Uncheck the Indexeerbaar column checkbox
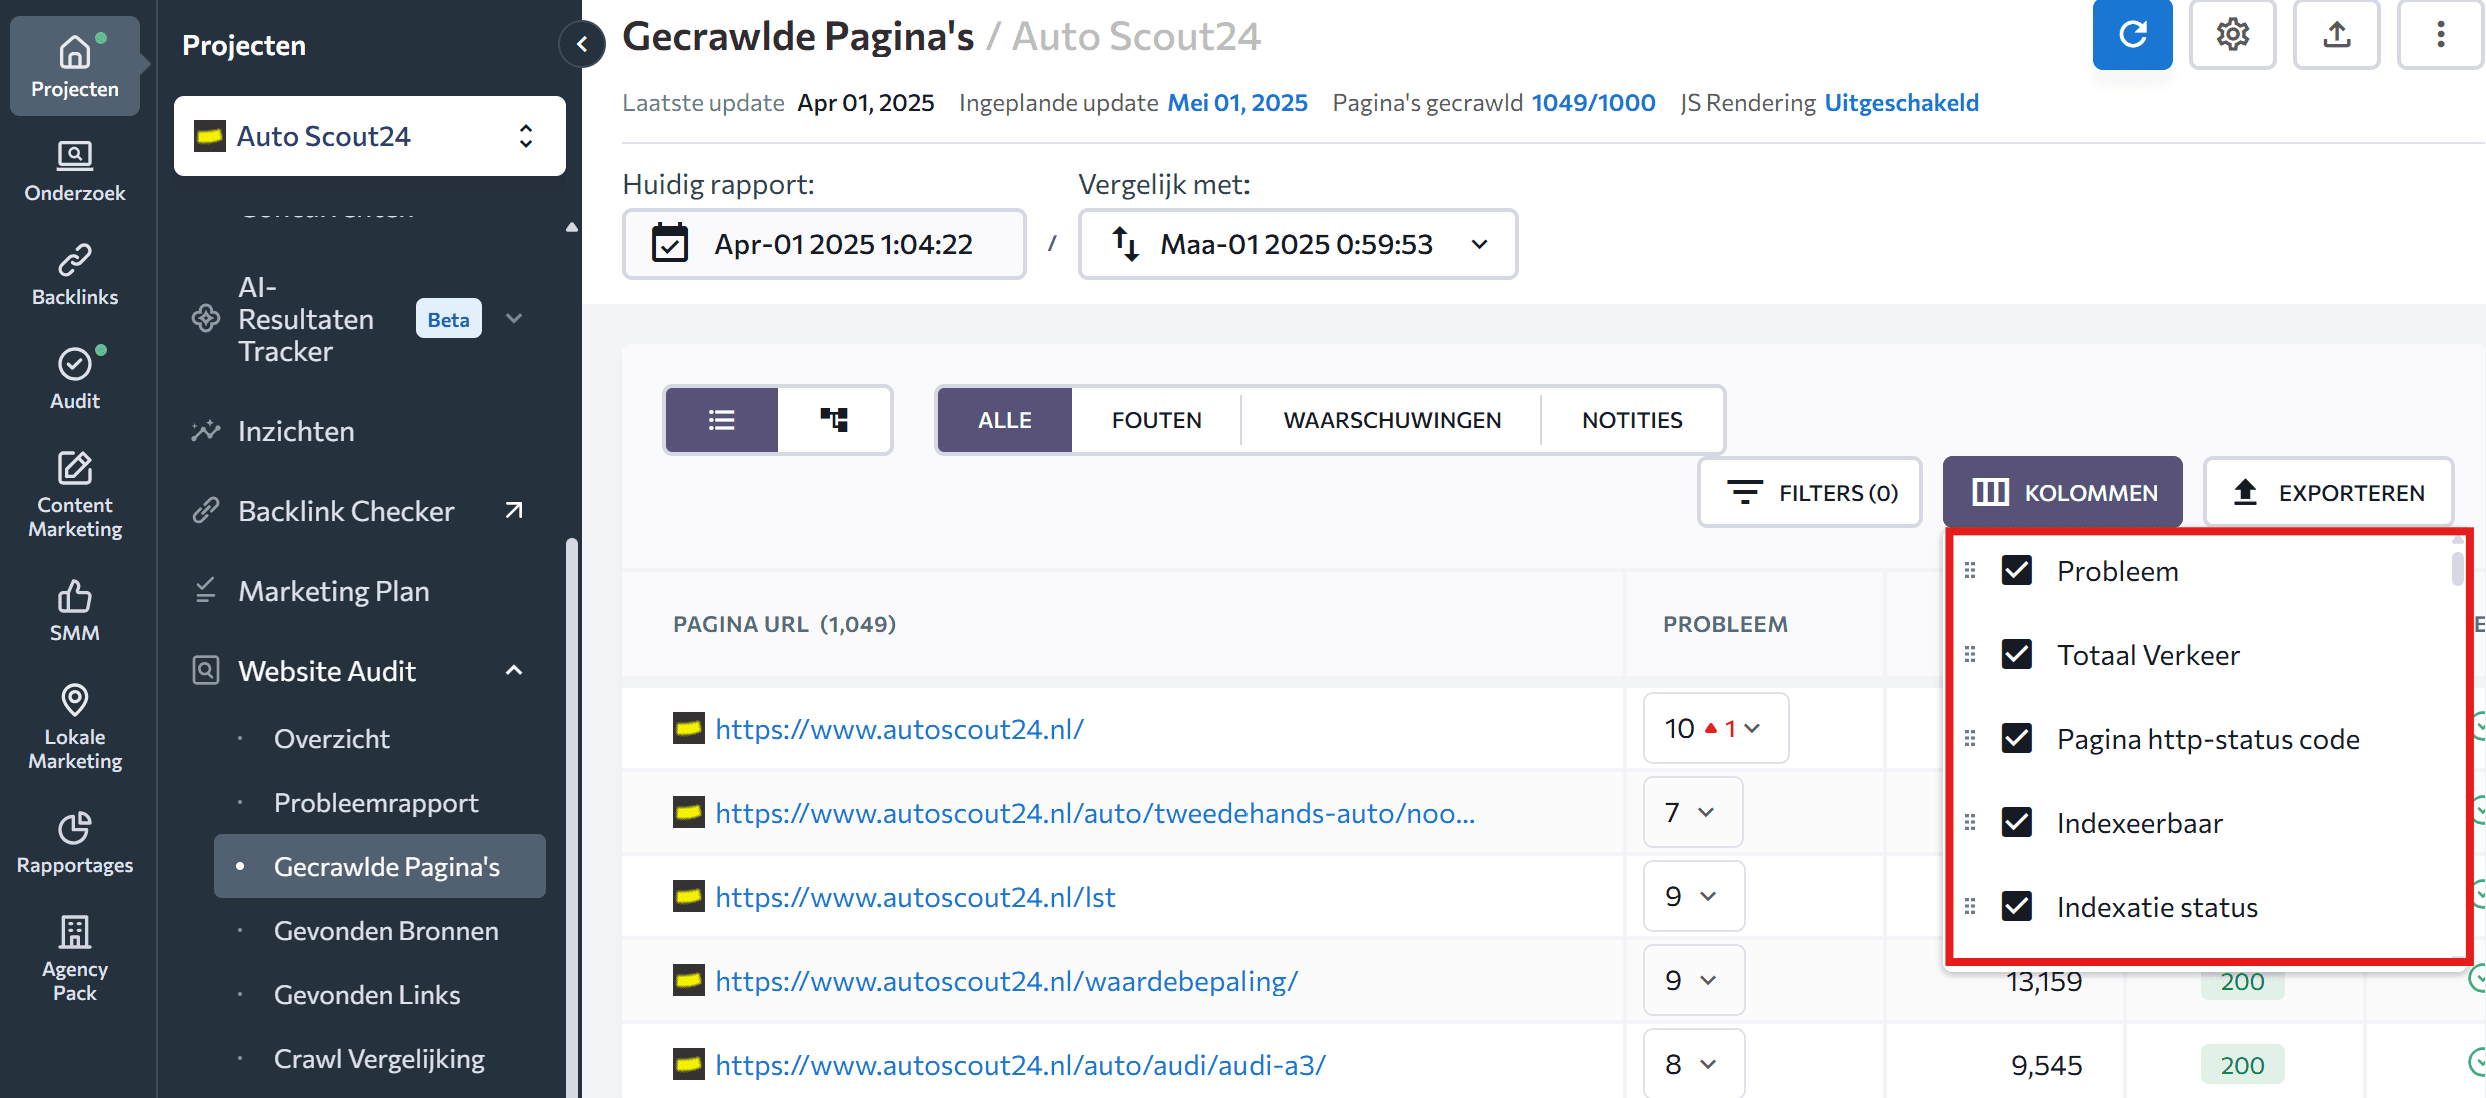 (x=2017, y=823)
